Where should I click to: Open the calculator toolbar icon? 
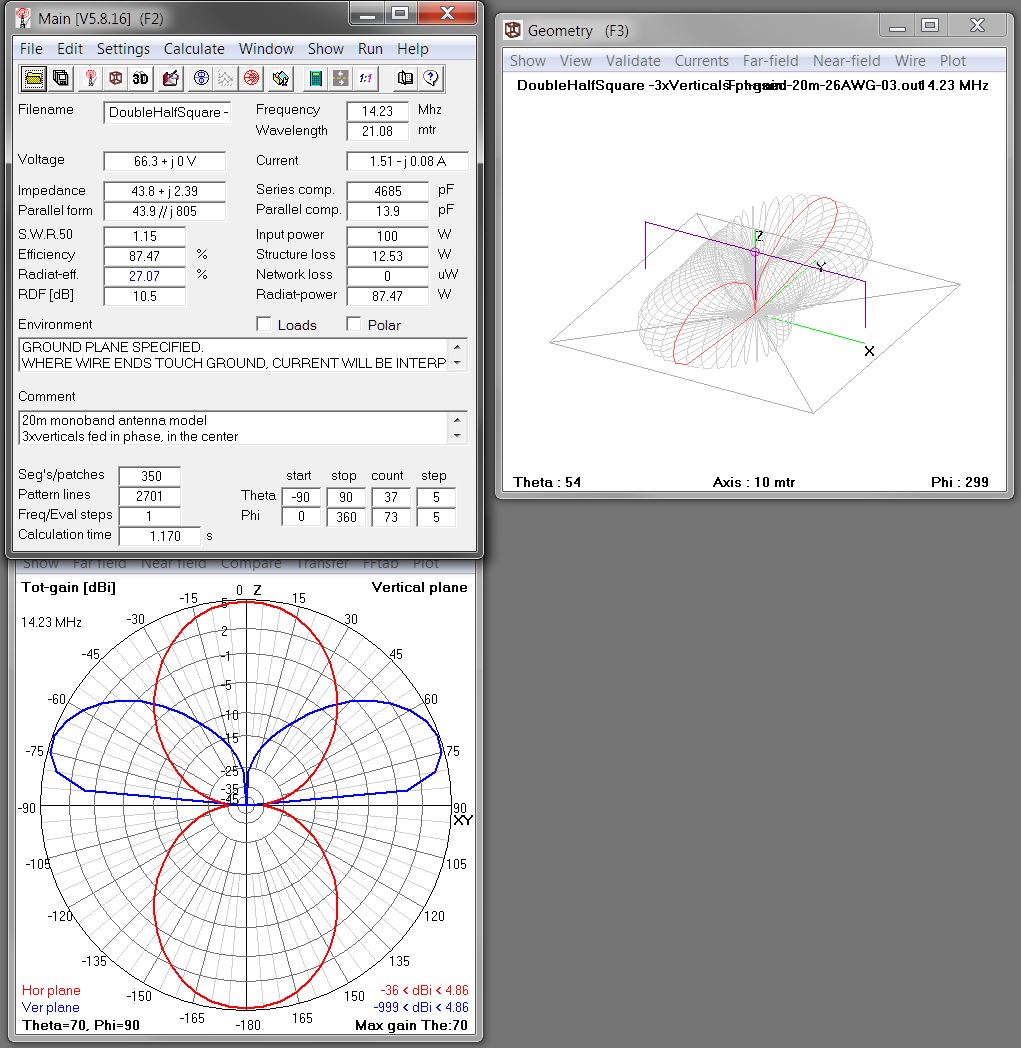(316, 78)
